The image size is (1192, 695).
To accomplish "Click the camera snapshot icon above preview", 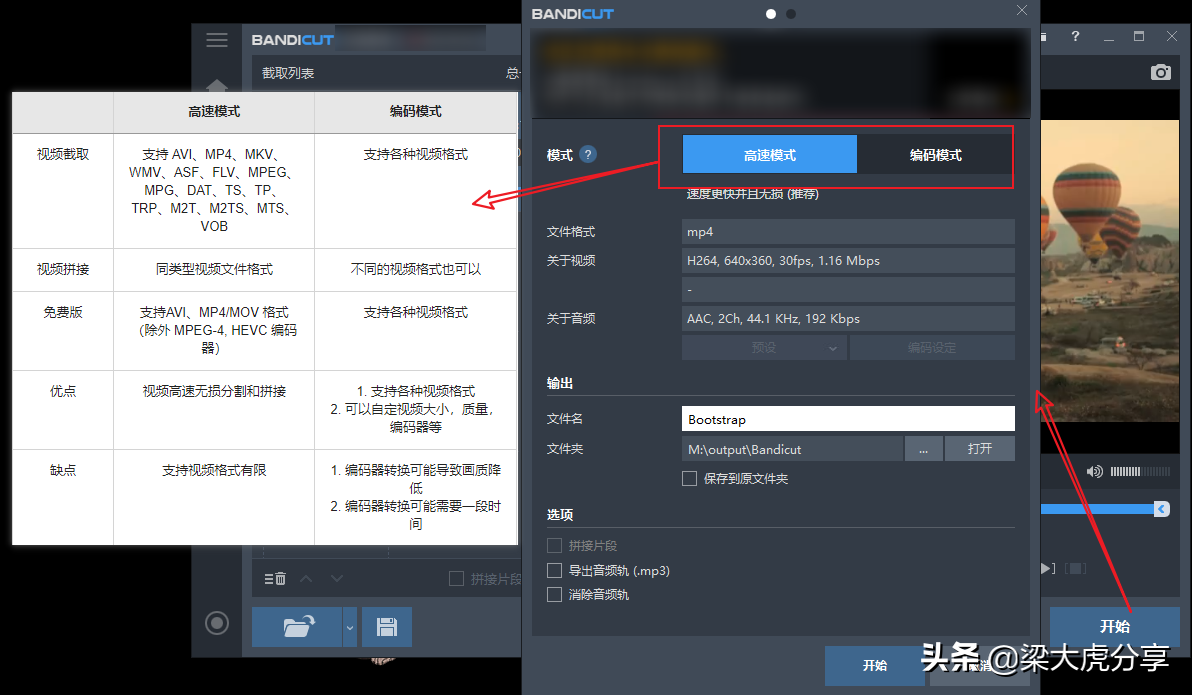I will point(1161,72).
